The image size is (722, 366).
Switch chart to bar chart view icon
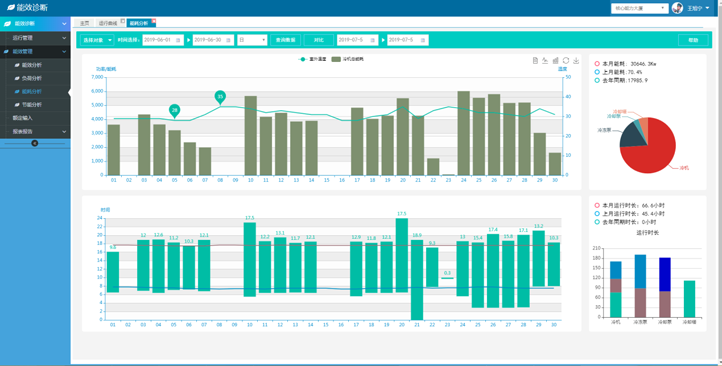click(x=555, y=61)
